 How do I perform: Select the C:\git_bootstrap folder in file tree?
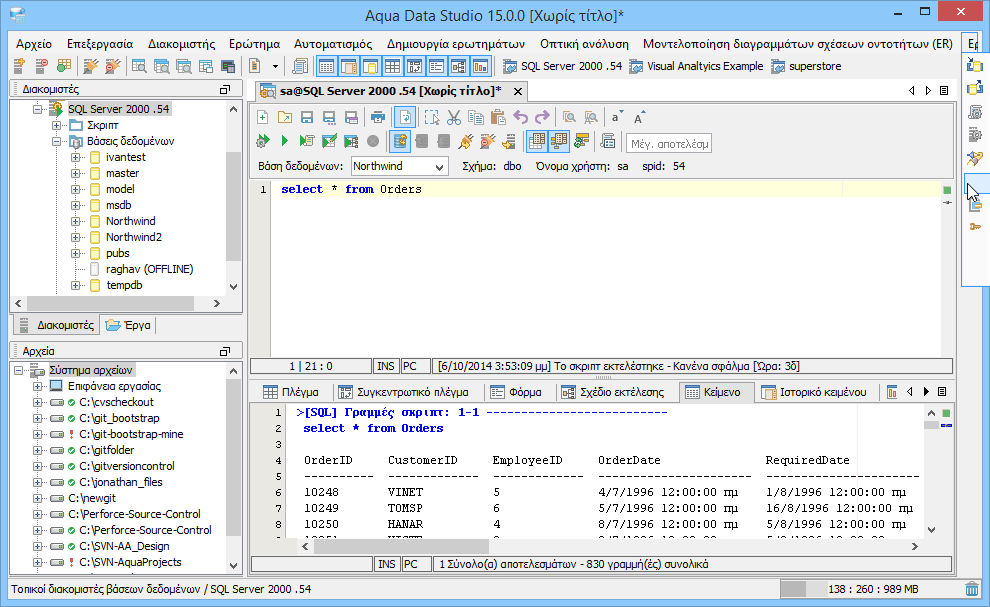click(x=119, y=418)
